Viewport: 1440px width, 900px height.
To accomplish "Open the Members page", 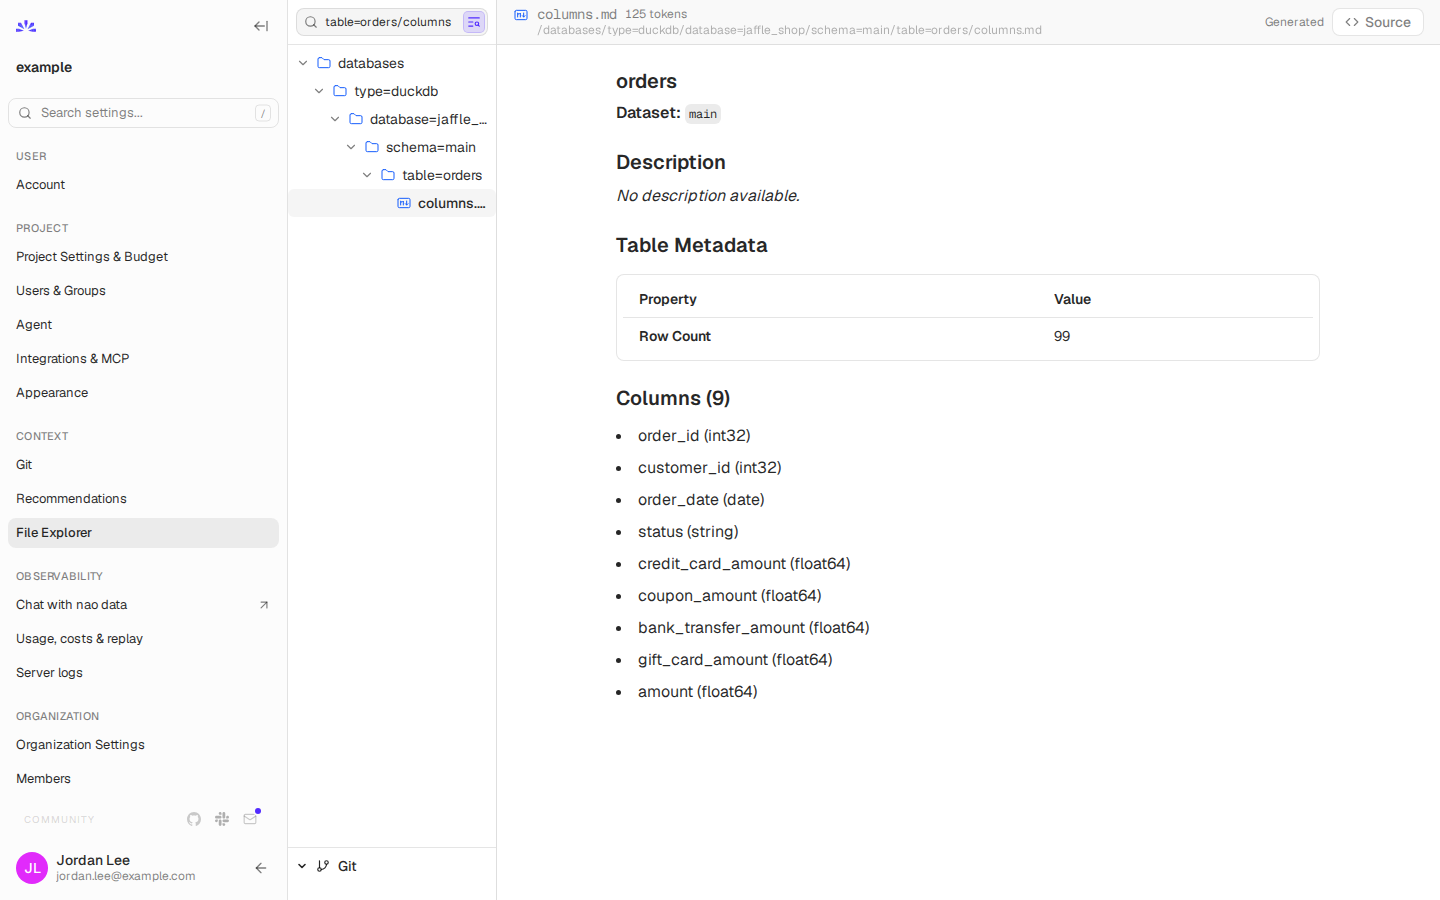I will coord(143,779).
